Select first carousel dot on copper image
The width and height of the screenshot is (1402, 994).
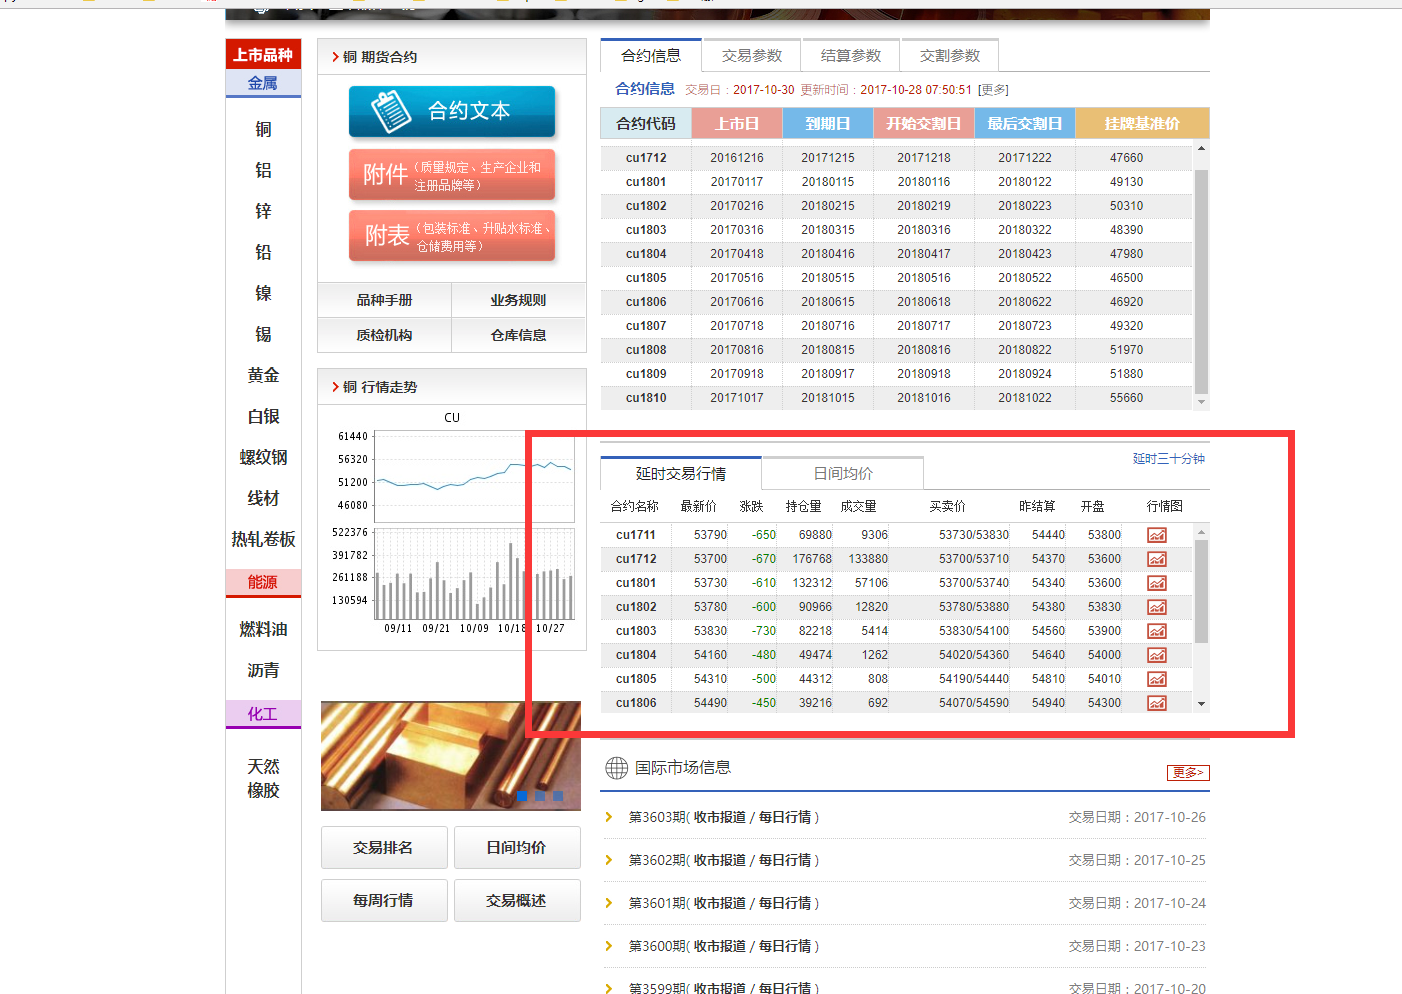(x=522, y=796)
